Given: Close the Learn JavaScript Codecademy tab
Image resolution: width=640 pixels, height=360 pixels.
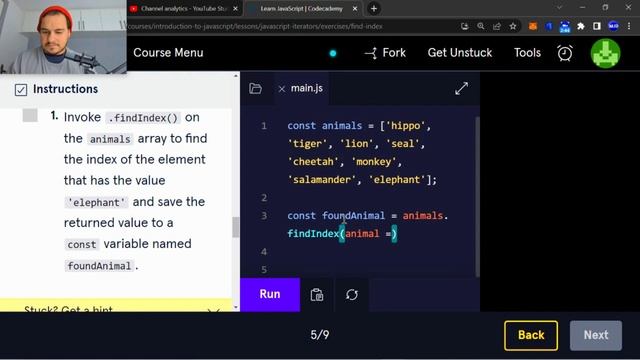Looking at the screenshot, I should point(355,9).
